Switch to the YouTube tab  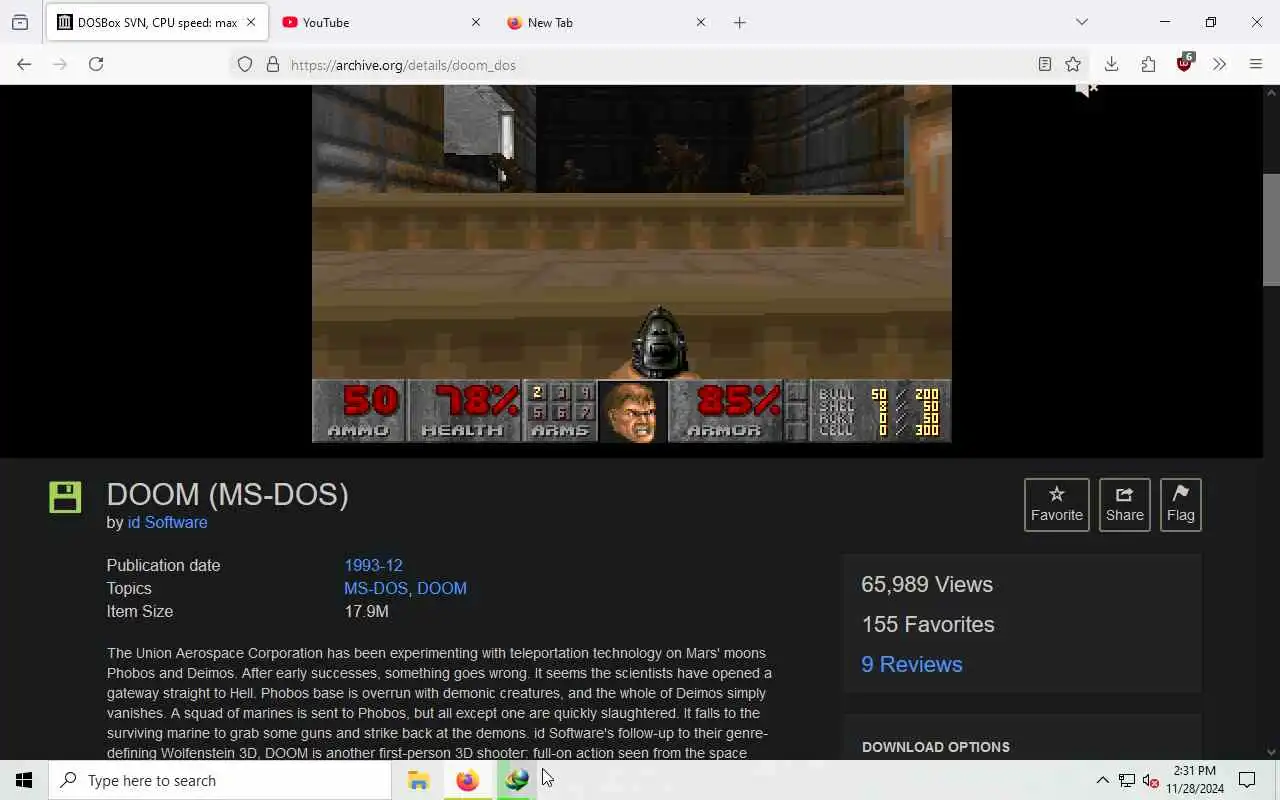click(380, 22)
